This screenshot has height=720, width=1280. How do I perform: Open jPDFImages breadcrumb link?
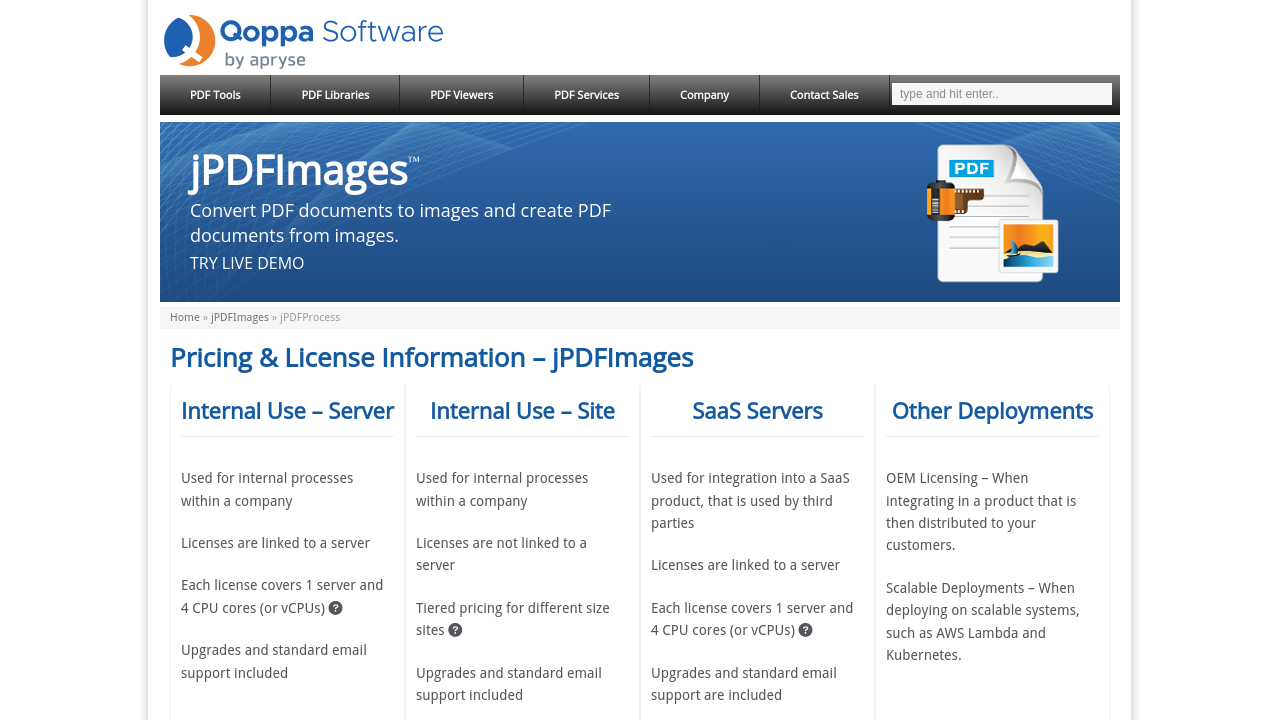[x=240, y=318]
